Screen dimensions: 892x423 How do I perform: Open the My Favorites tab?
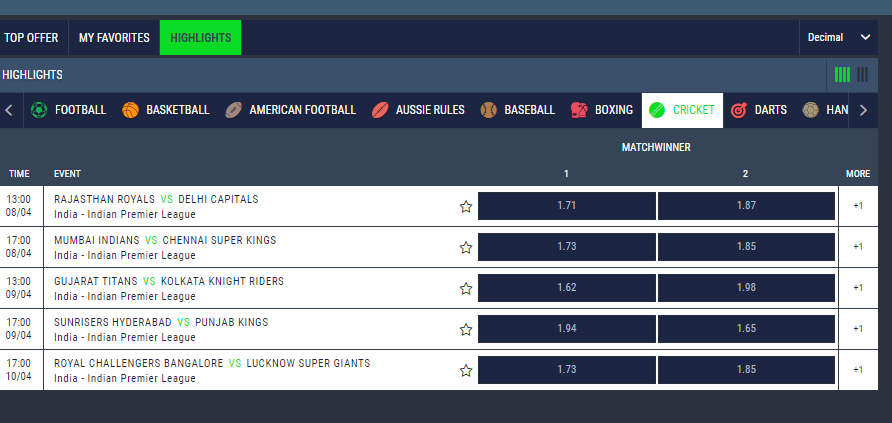pyautogui.click(x=114, y=38)
